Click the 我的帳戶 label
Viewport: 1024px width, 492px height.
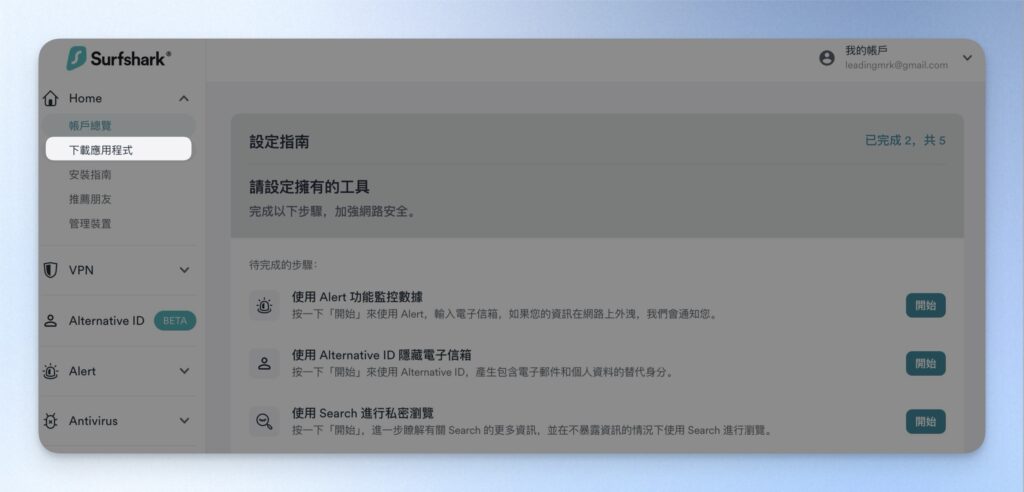(x=866, y=51)
